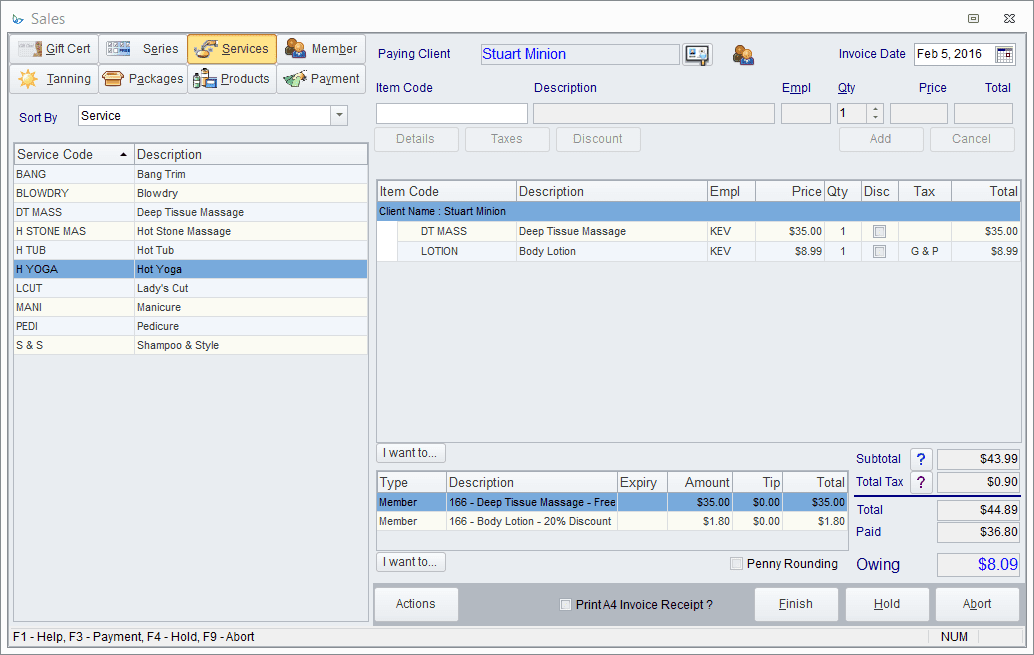This screenshot has height=655, width=1034.
Task: Toggle Disc checkbox for DT MASS row
Action: click(x=879, y=232)
